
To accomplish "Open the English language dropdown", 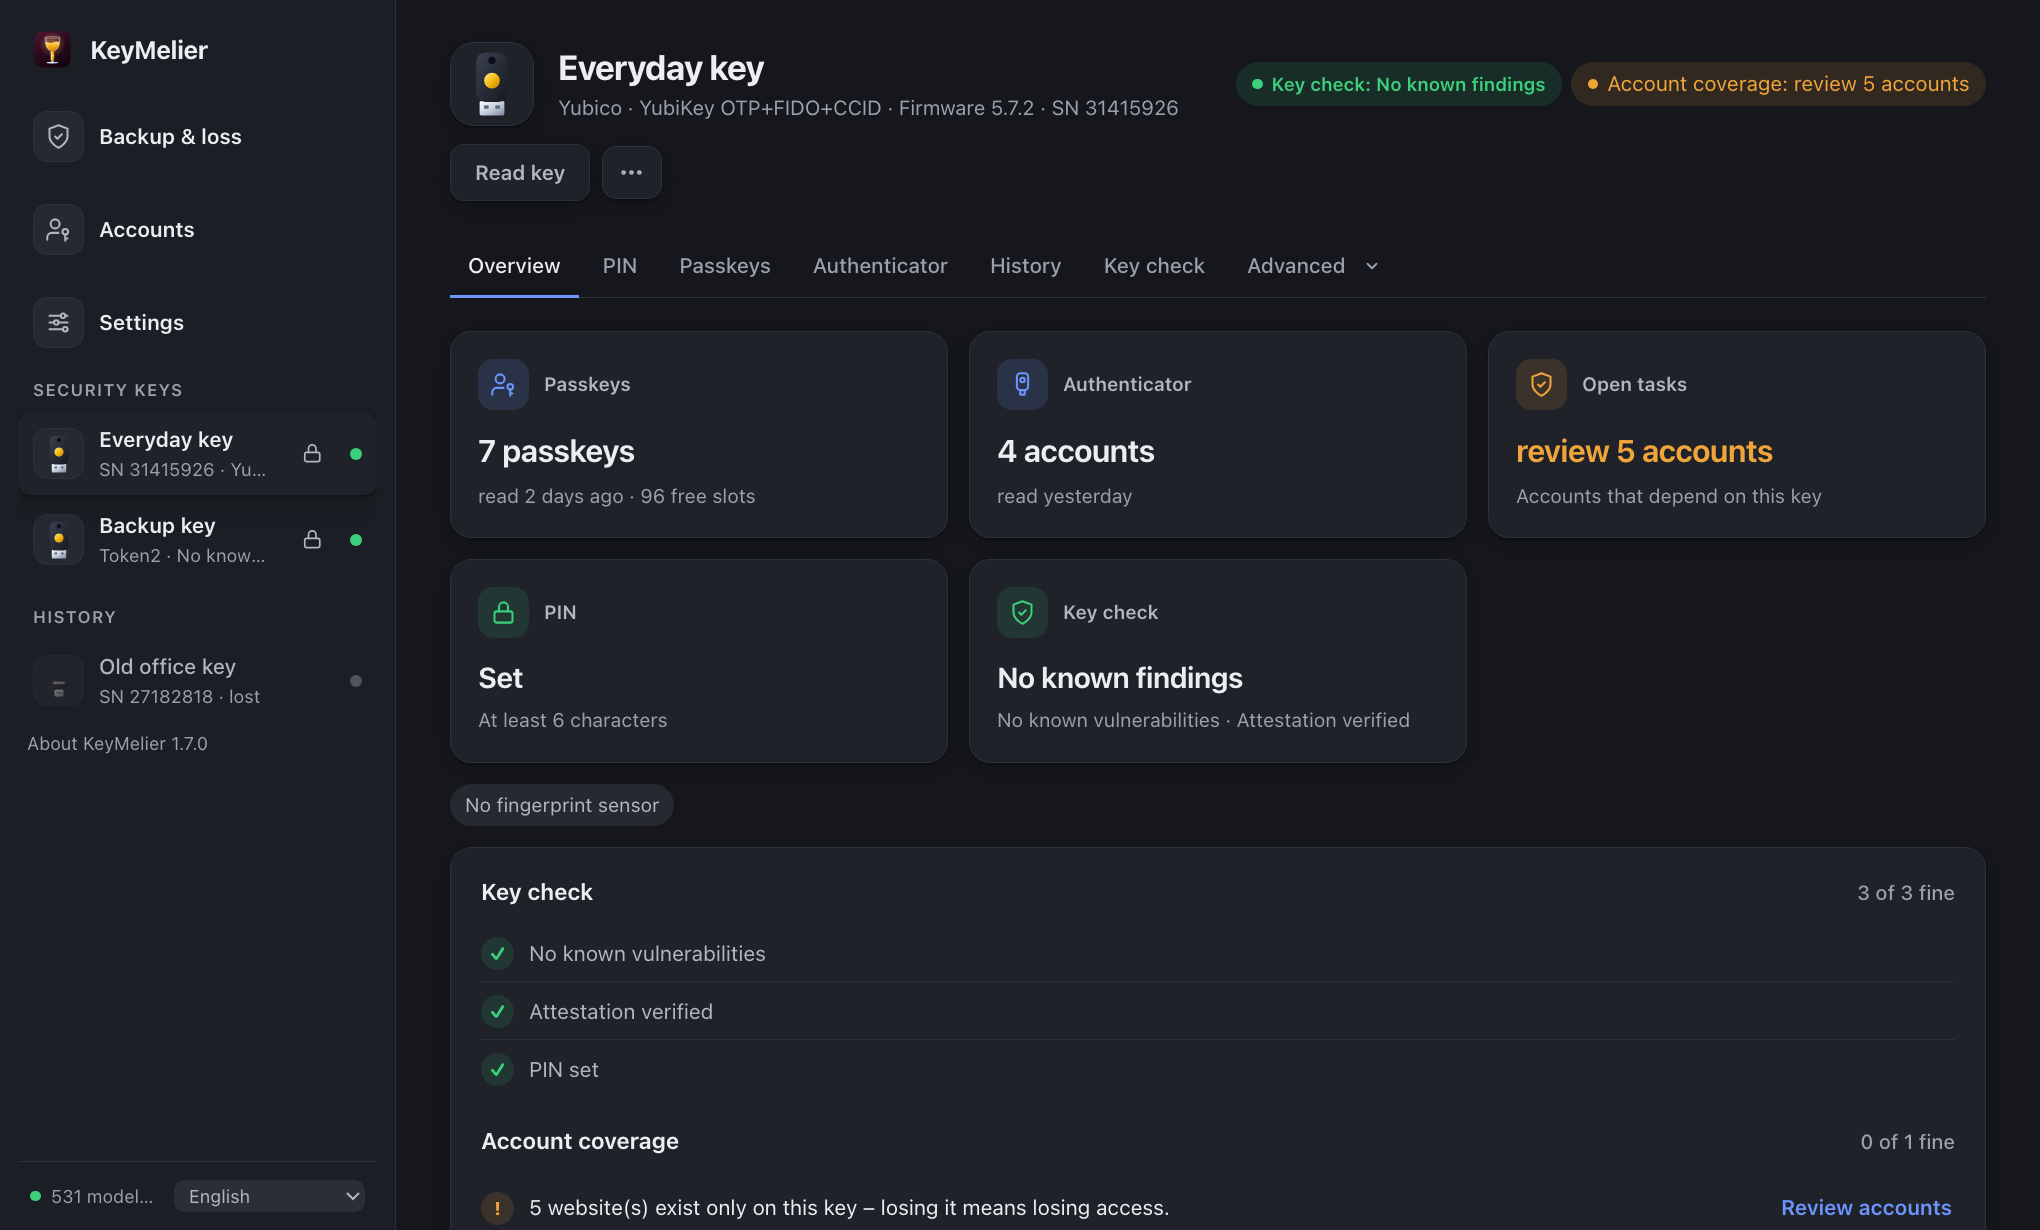I will click(x=269, y=1197).
